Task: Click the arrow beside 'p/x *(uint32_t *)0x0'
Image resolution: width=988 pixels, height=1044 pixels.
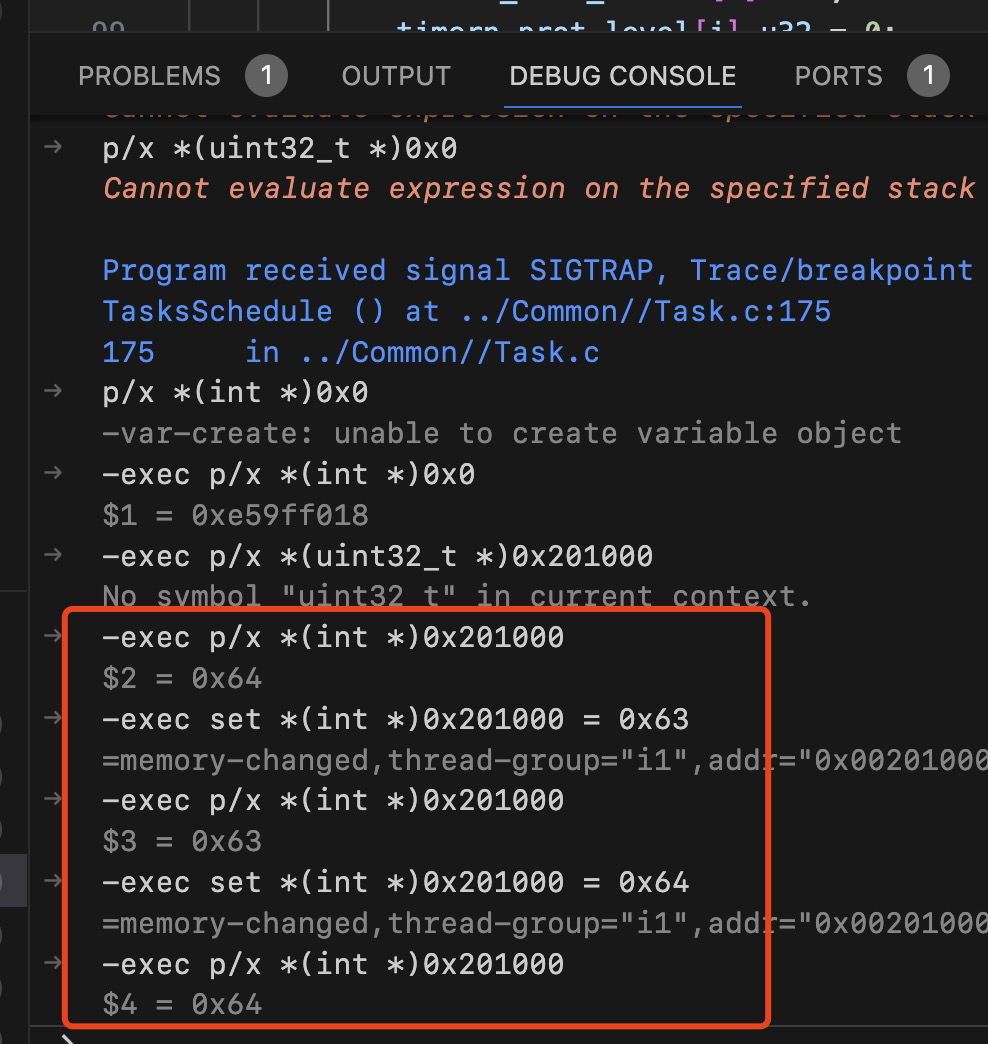Action: pyautogui.click(x=53, y=146)
